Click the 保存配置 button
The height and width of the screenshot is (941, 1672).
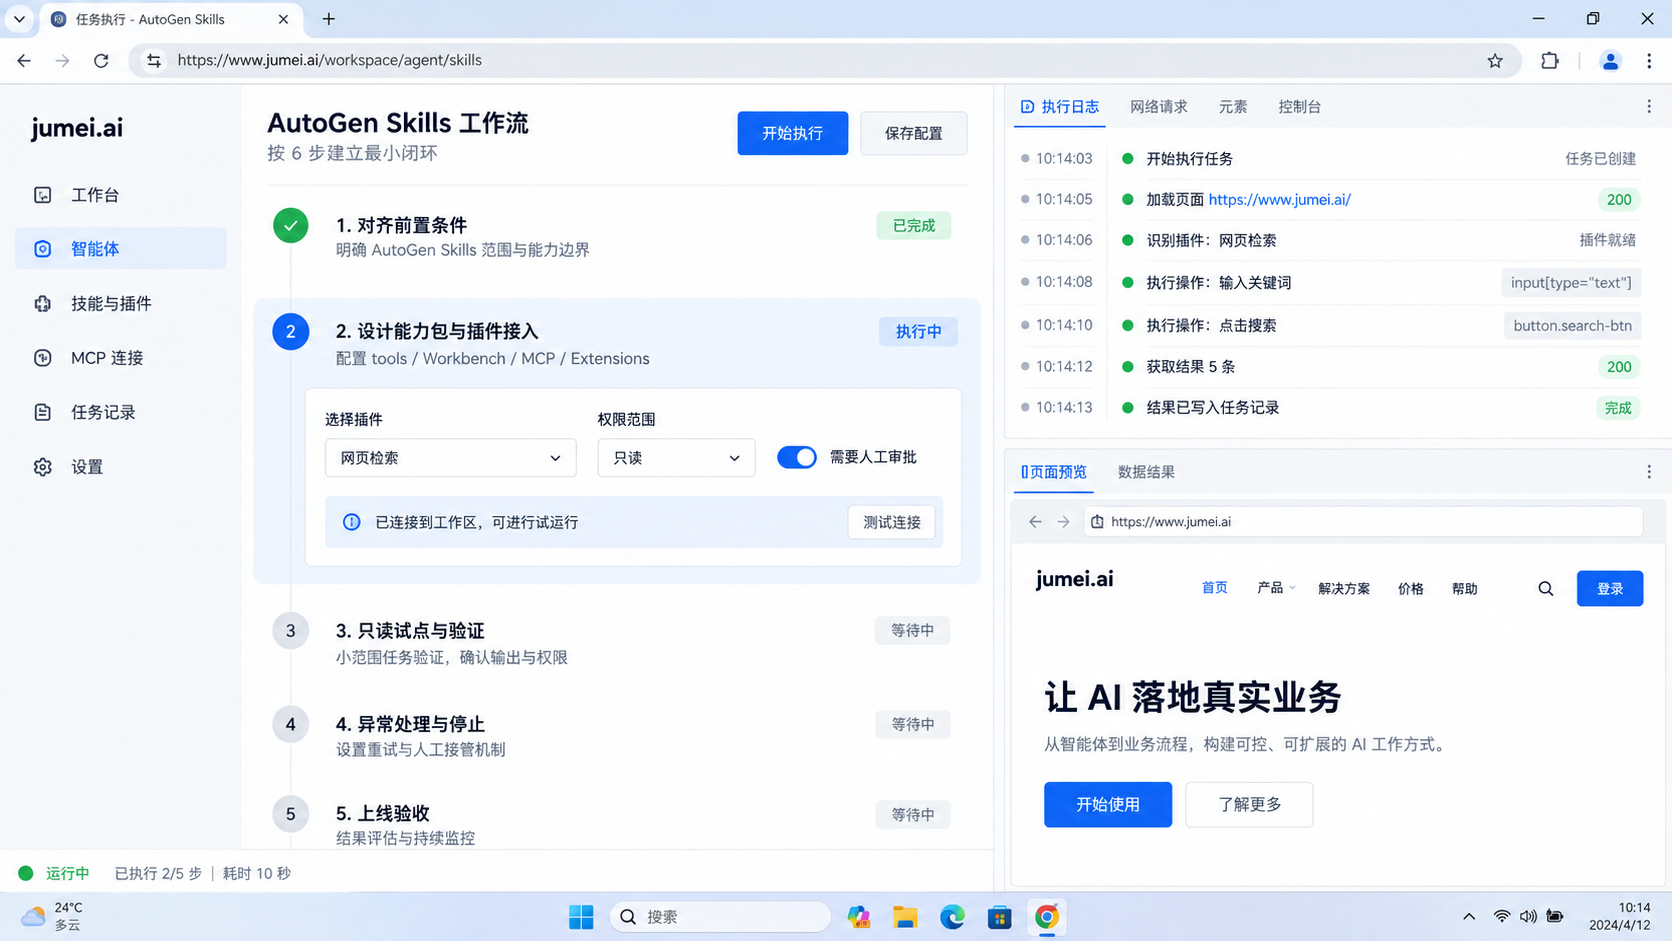914,133
